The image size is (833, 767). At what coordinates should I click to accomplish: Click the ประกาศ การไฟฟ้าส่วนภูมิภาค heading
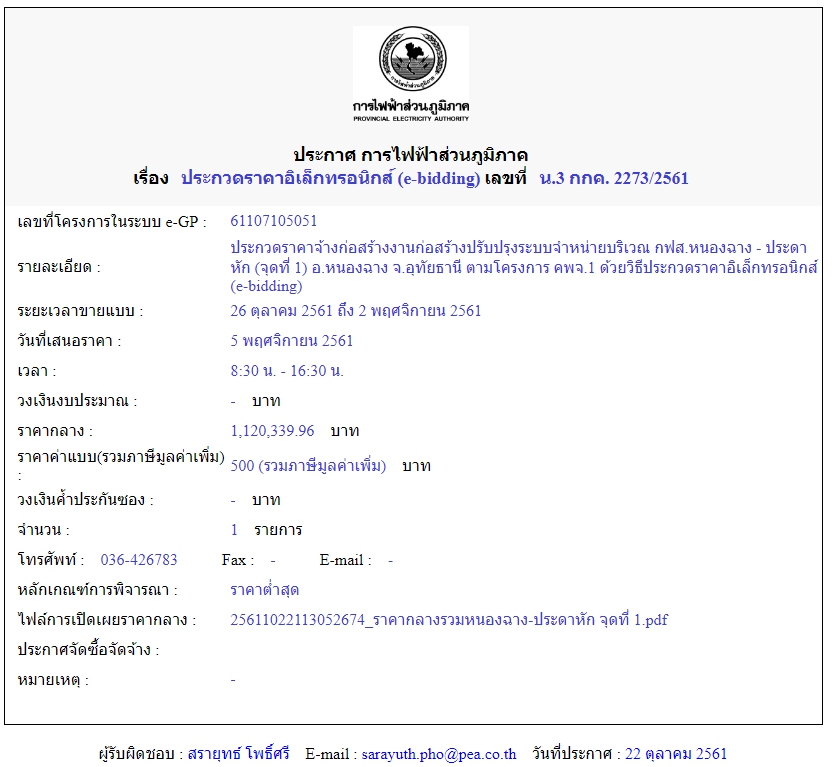point(411,155)
